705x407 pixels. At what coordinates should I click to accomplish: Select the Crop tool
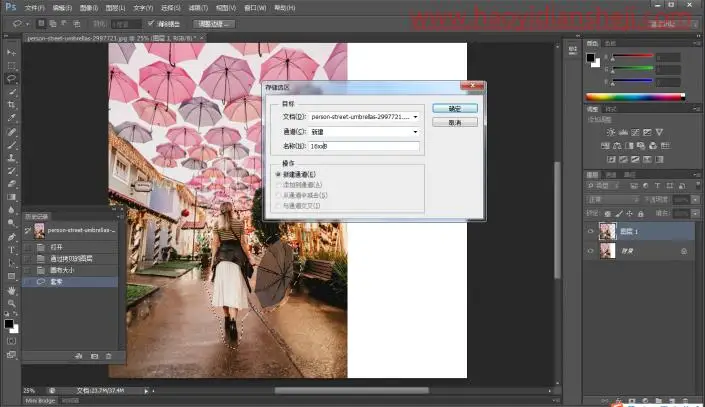click(x=11, y=105)
